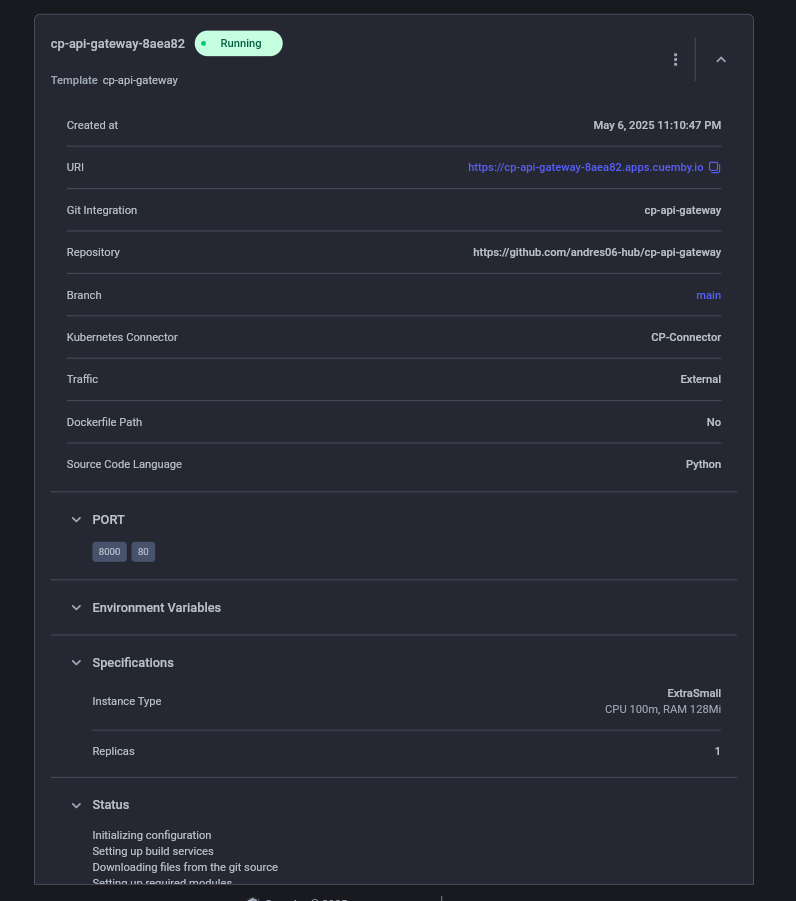The image size is (796, 901).
Task: Click the PORT section chevron icon
Action: coord(76,519)
